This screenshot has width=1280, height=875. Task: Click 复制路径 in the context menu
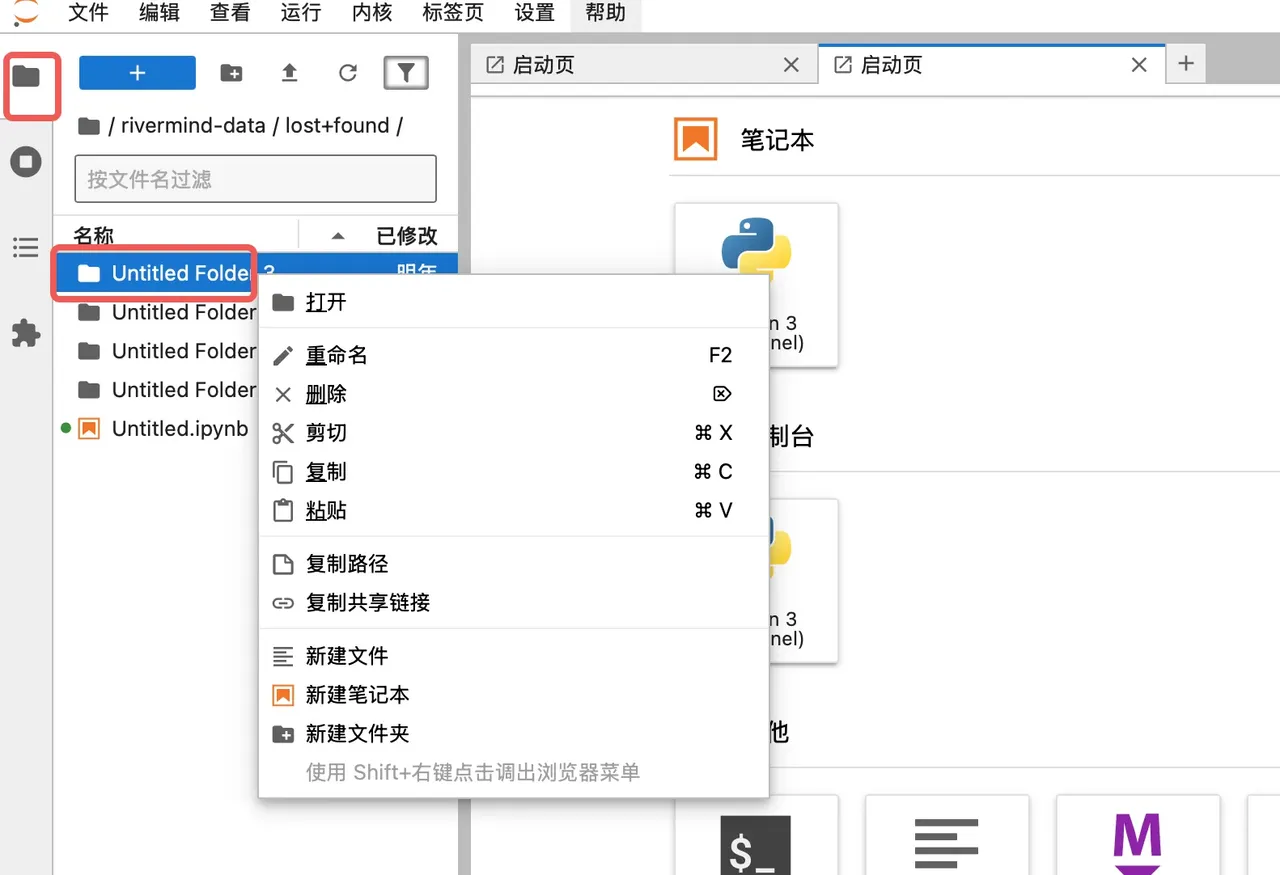[x=347, y=564]
